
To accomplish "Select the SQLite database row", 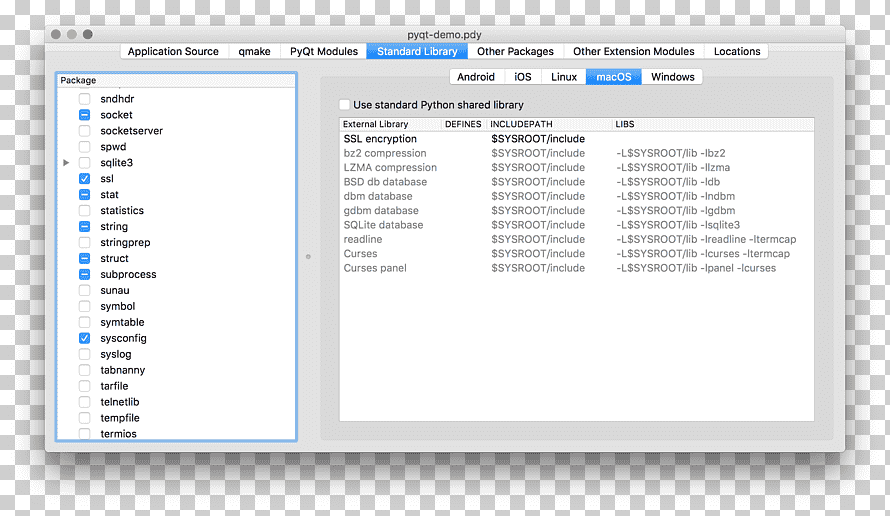I will point(577,225).
